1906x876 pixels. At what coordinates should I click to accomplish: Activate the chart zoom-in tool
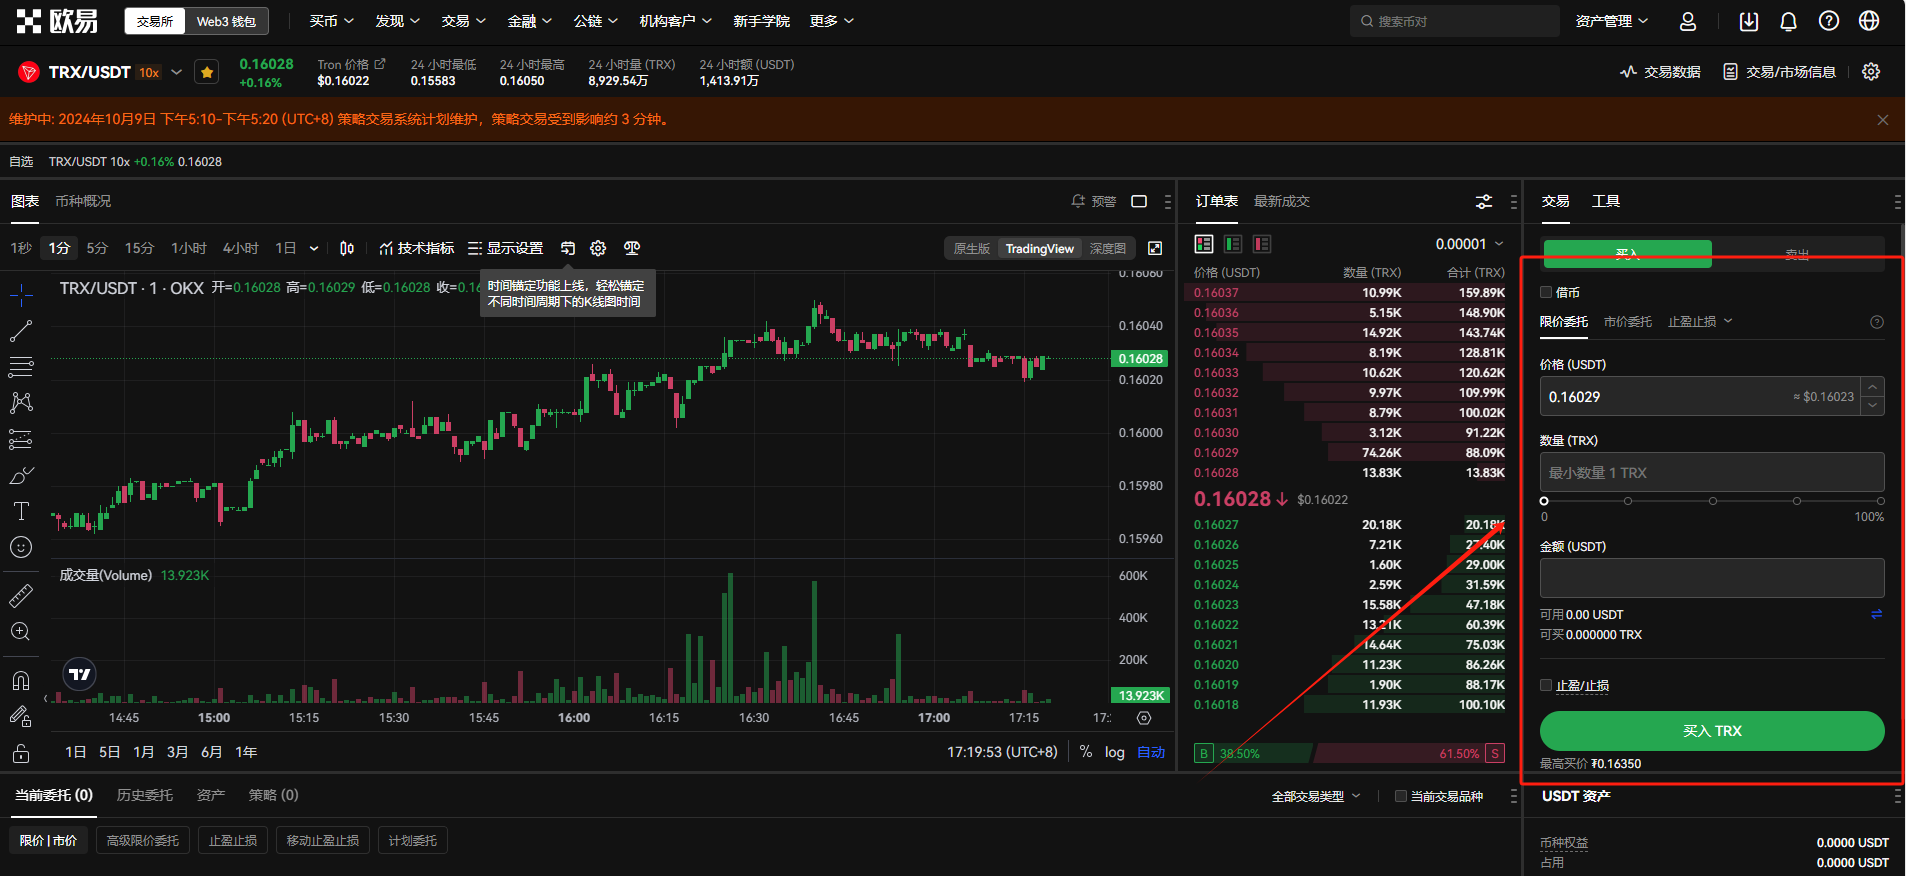pos(21,632)
